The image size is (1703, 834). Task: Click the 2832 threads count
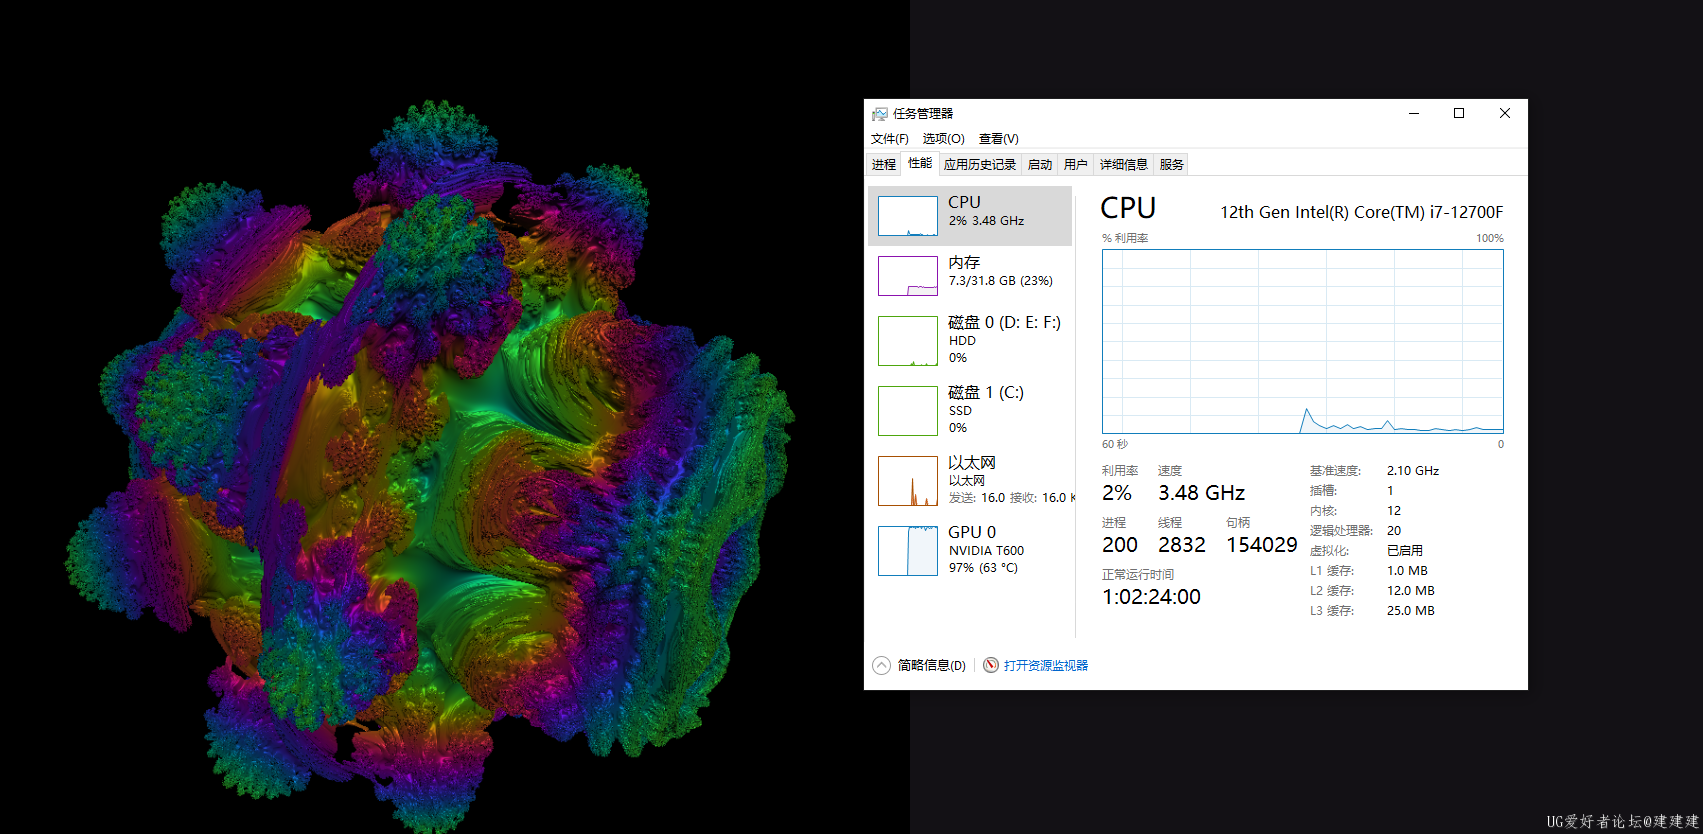pos(1182,545)
